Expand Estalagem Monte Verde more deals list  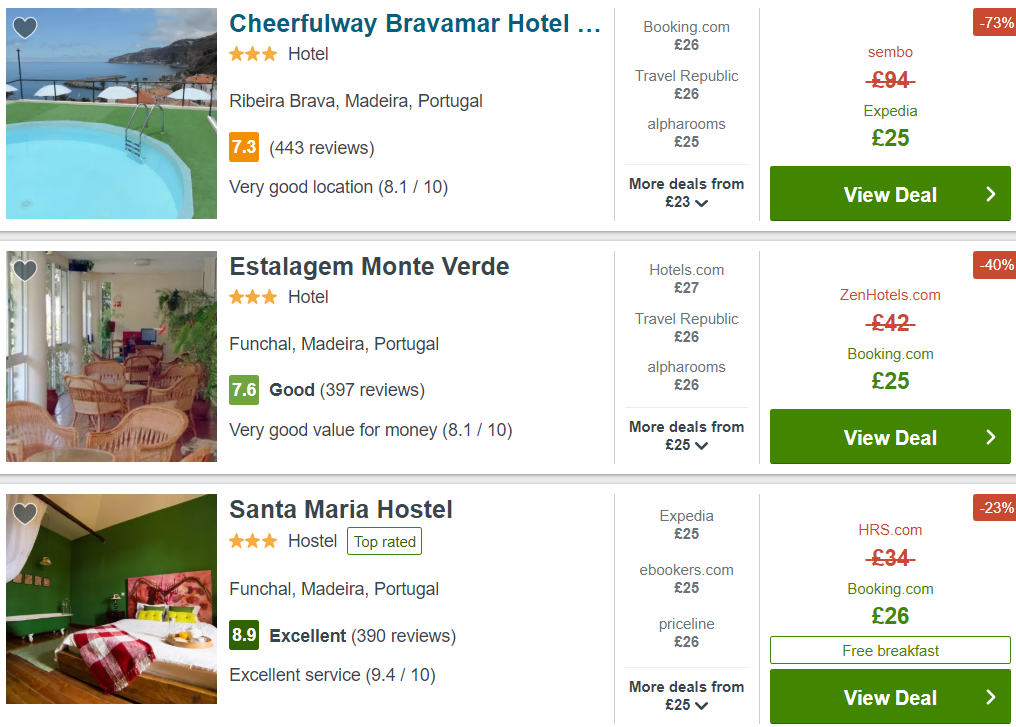pyautogui.click(x=686, y=436)
